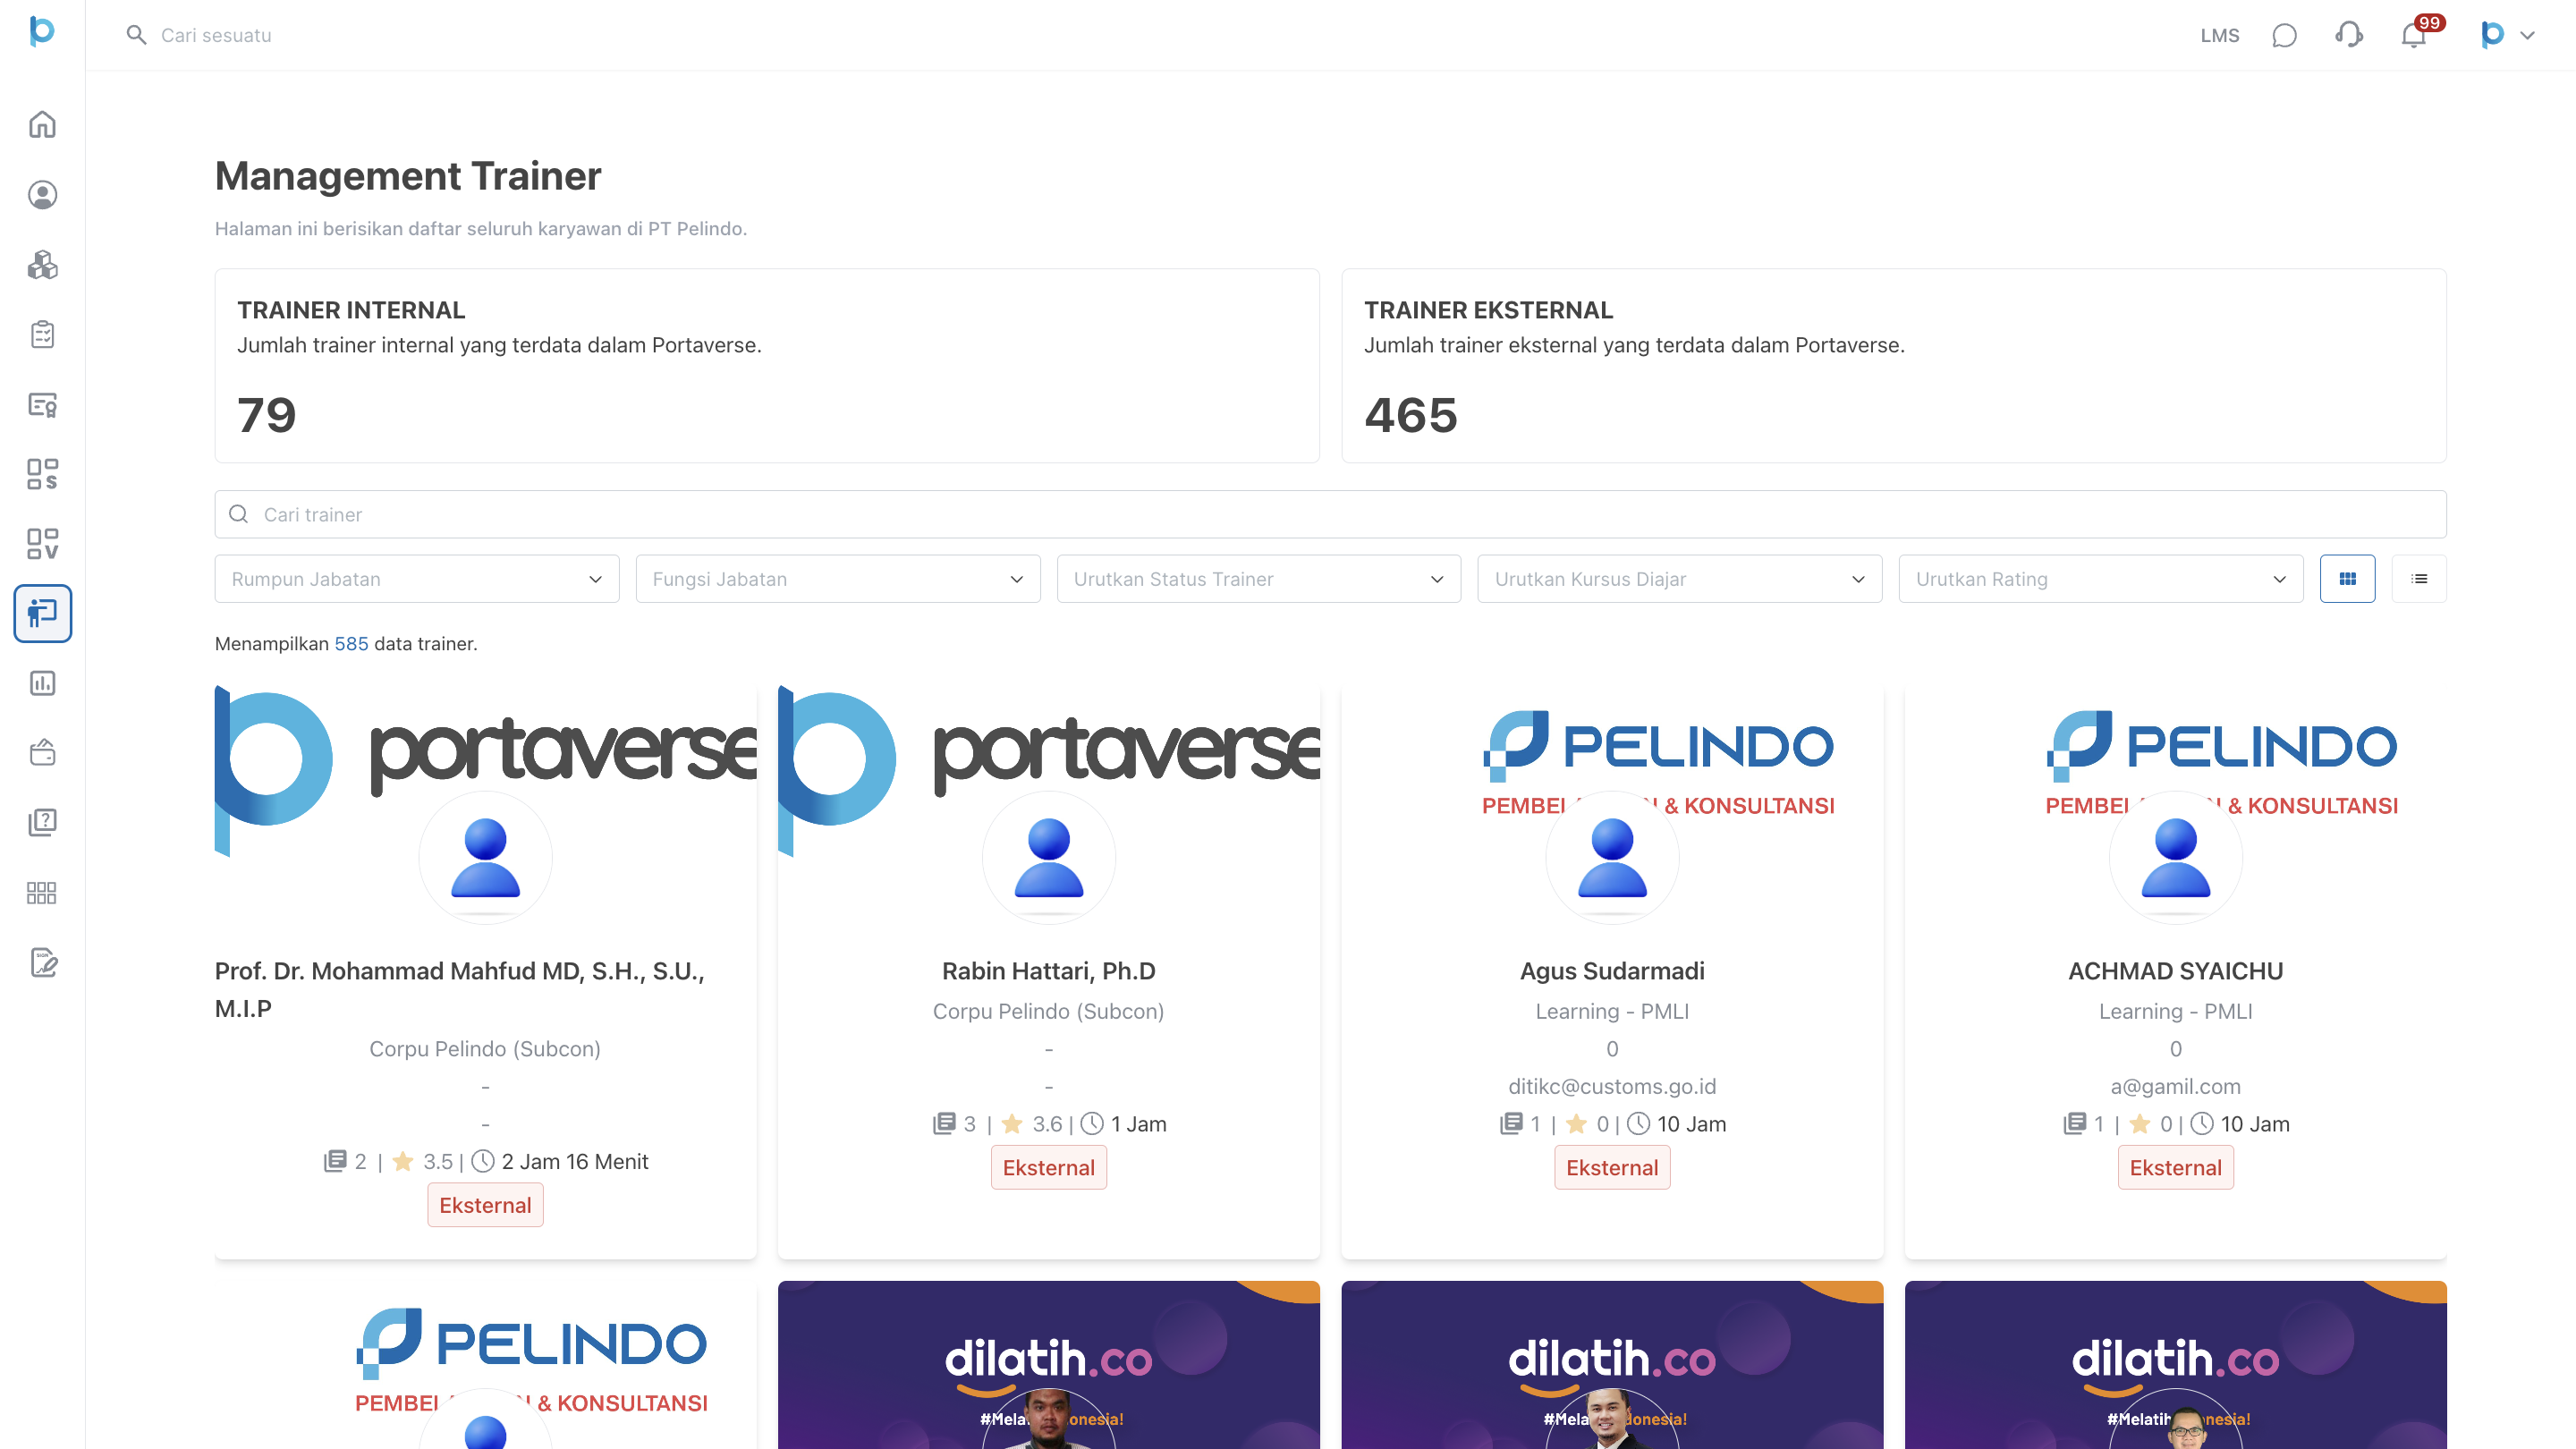The image size is (2576, 1449).
Task: Open the clipboard checklist sidebar icon
Action: (x=42, y=334)
